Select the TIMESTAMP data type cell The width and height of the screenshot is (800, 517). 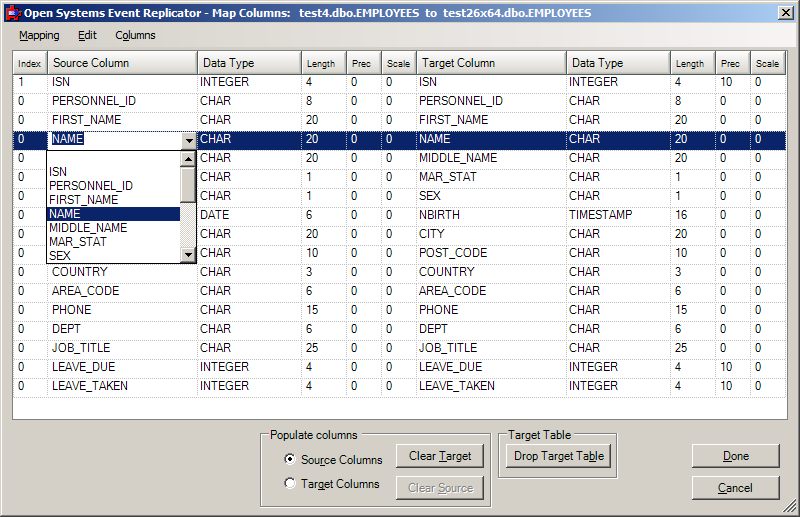(x=618, y=215)
